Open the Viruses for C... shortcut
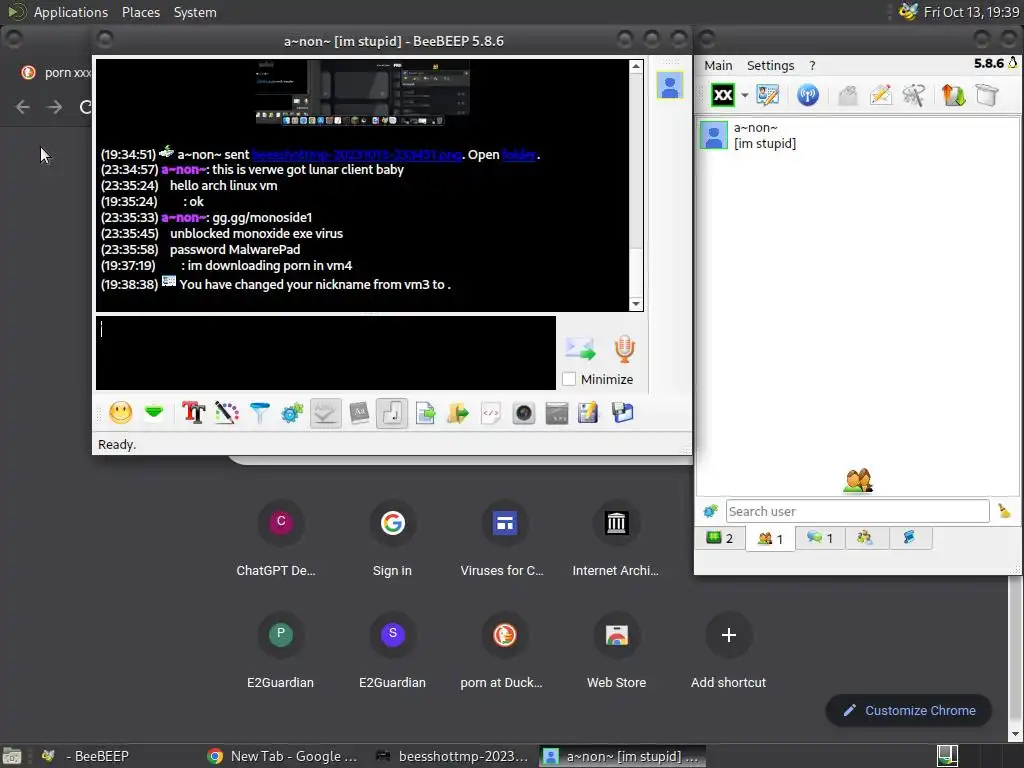Image resolution: width=1024 pixels, height=768 pixels. (x=504, y=537)
